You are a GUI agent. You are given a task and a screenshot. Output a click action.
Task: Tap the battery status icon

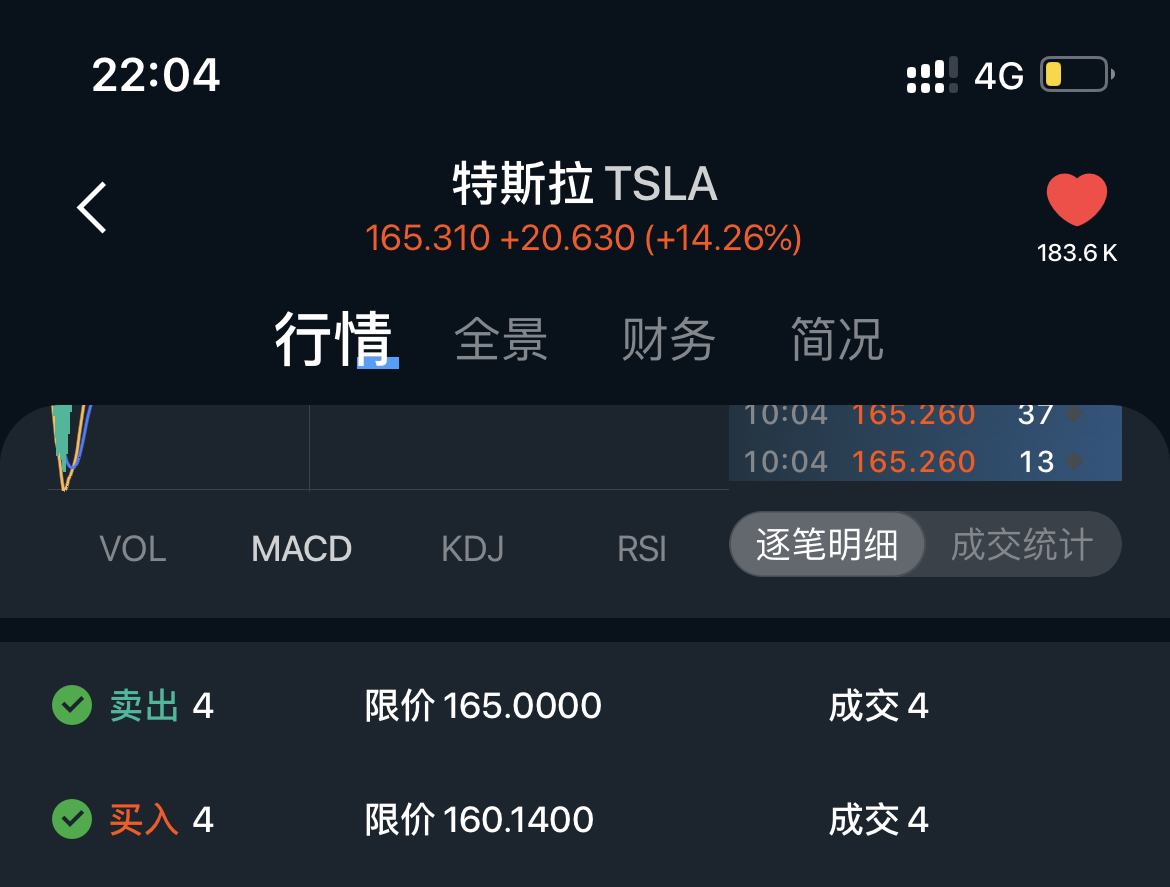pos(1077,75)
